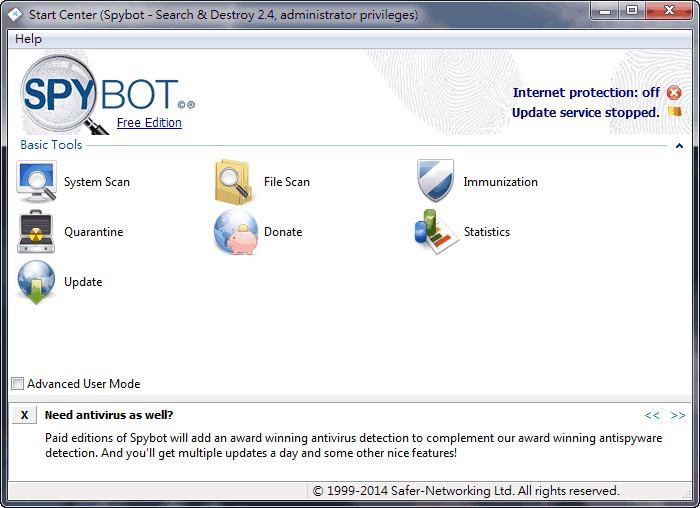Click the Donate label
The width and height of the screenshot is (700, 508).
[x=283, y=232]
